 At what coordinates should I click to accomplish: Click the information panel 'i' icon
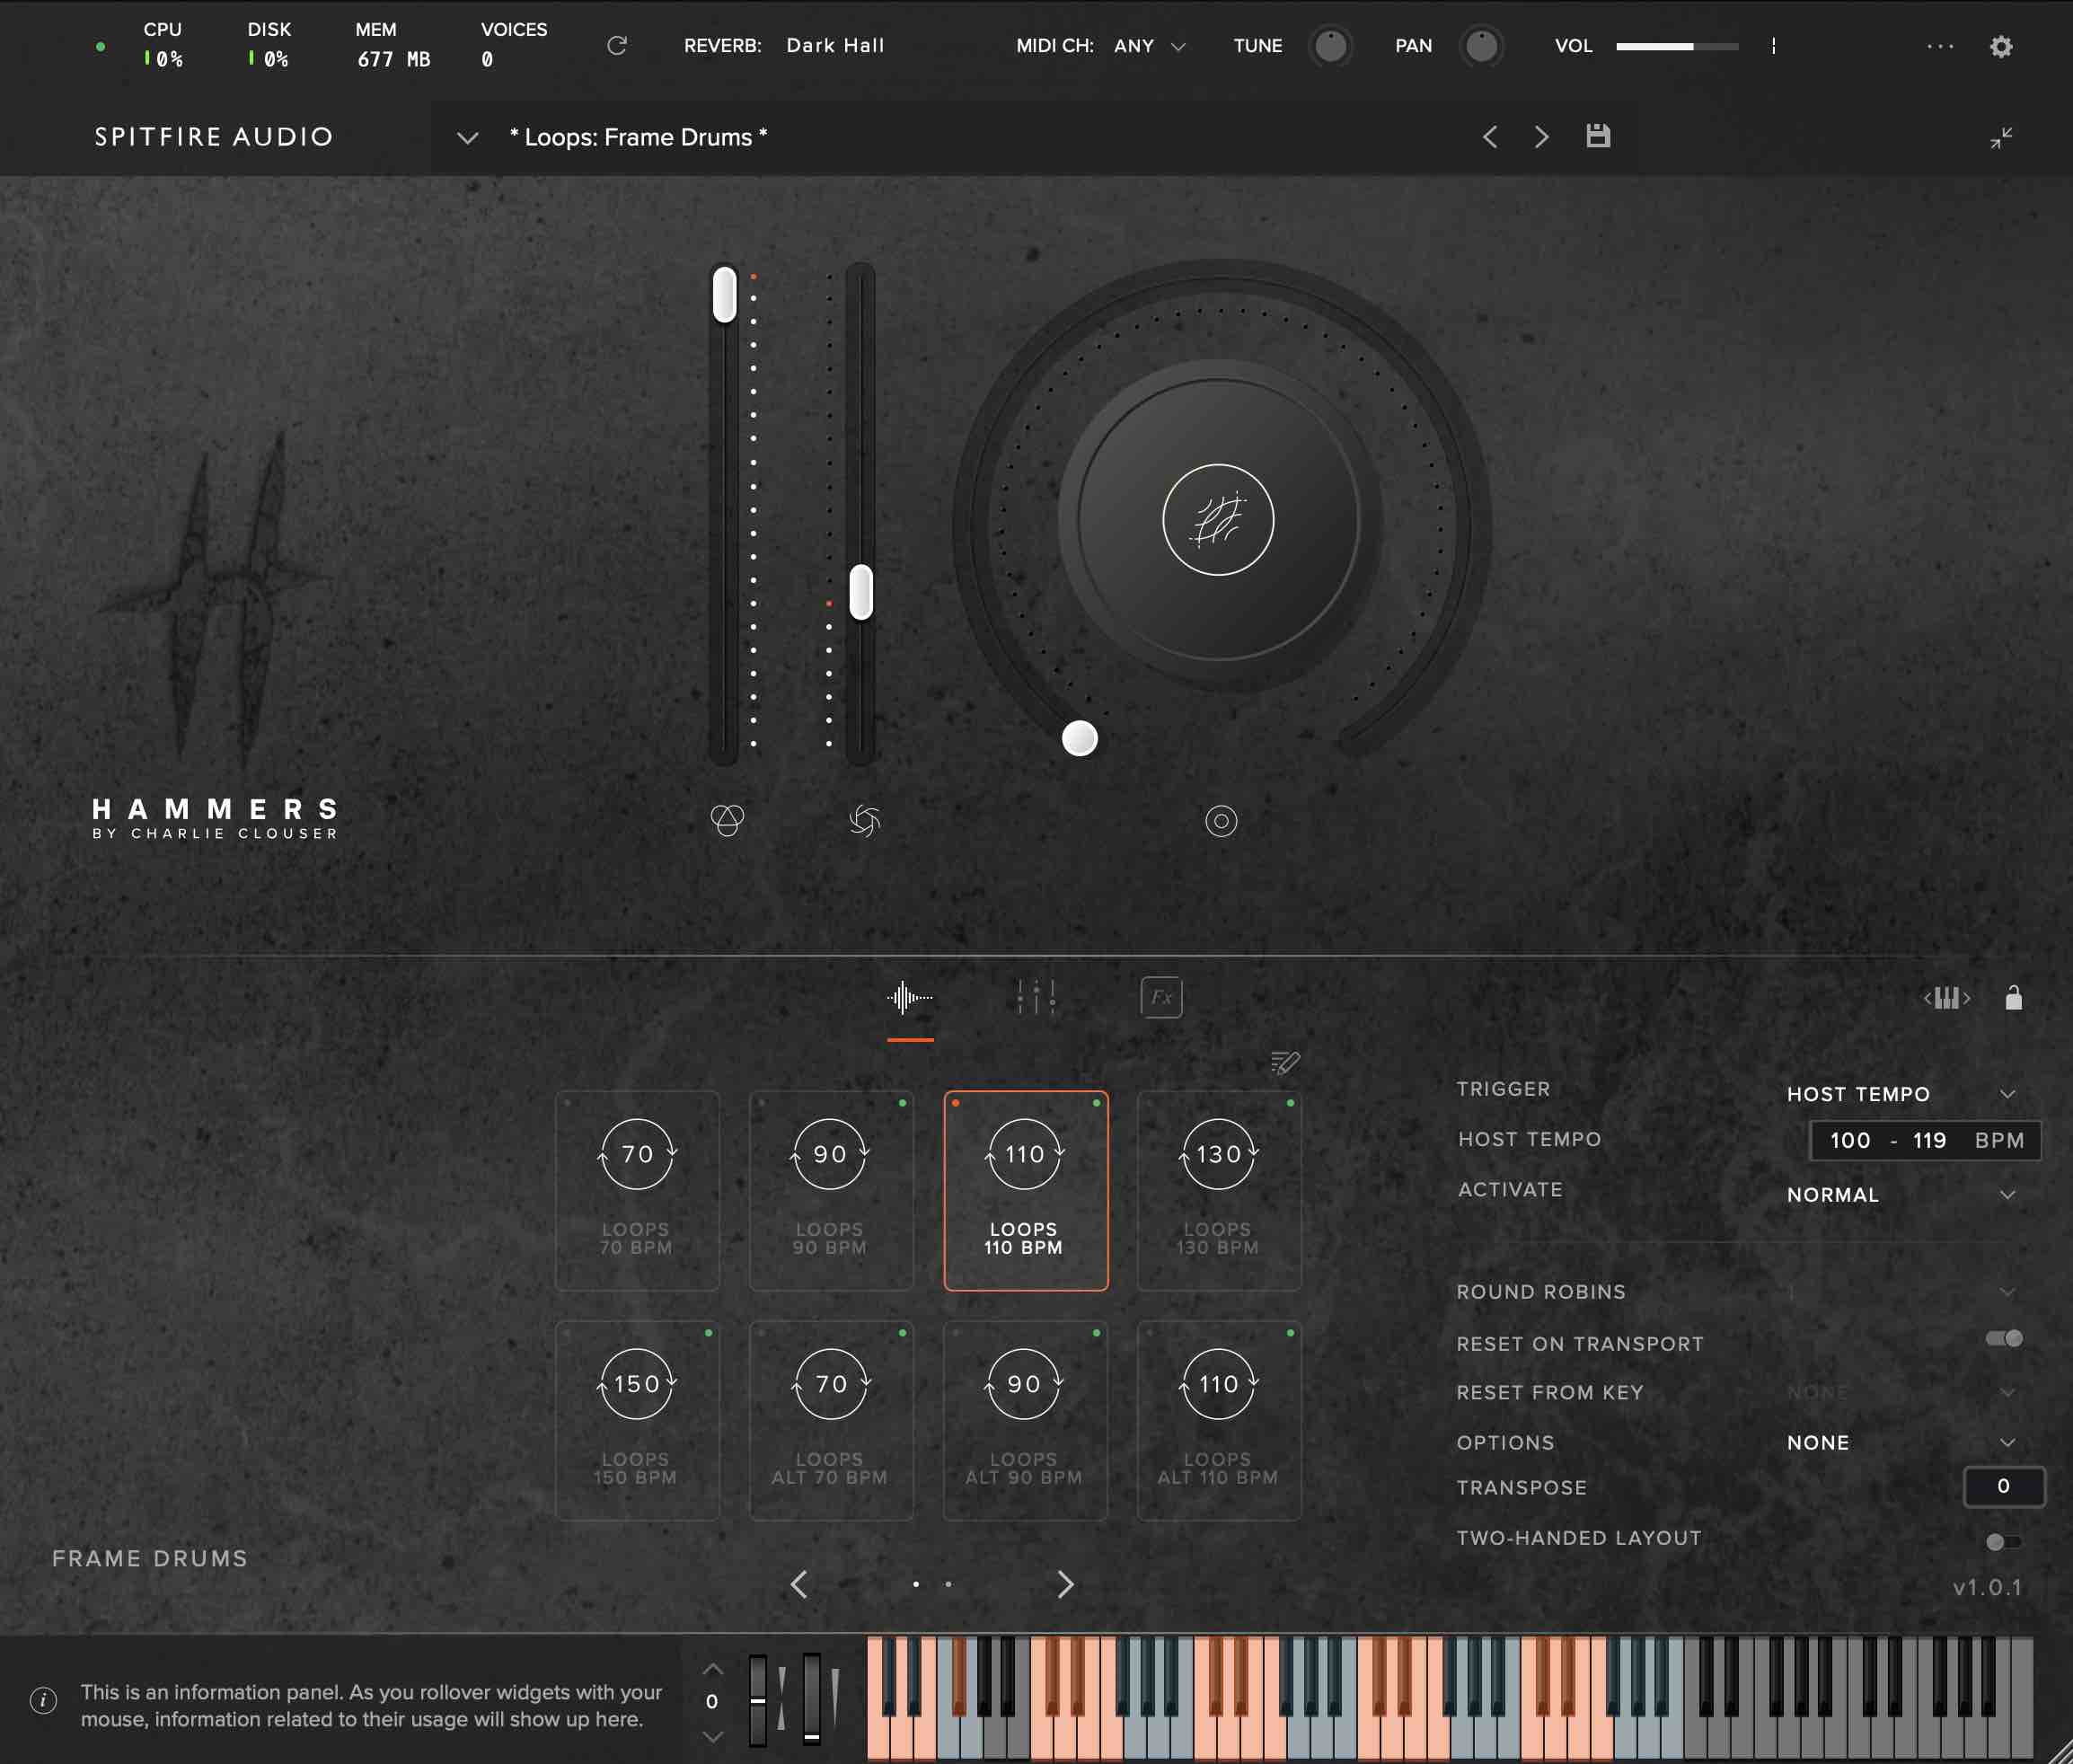[x=43, y=1700]
